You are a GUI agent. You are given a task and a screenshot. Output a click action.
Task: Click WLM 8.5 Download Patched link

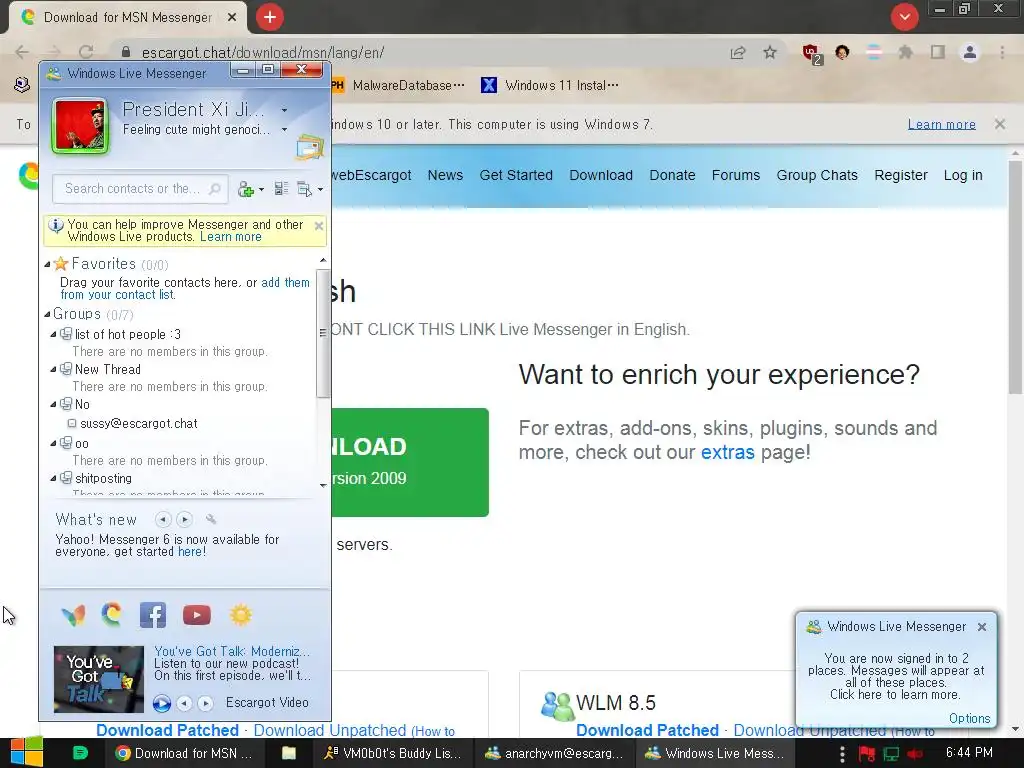point(647,730)
